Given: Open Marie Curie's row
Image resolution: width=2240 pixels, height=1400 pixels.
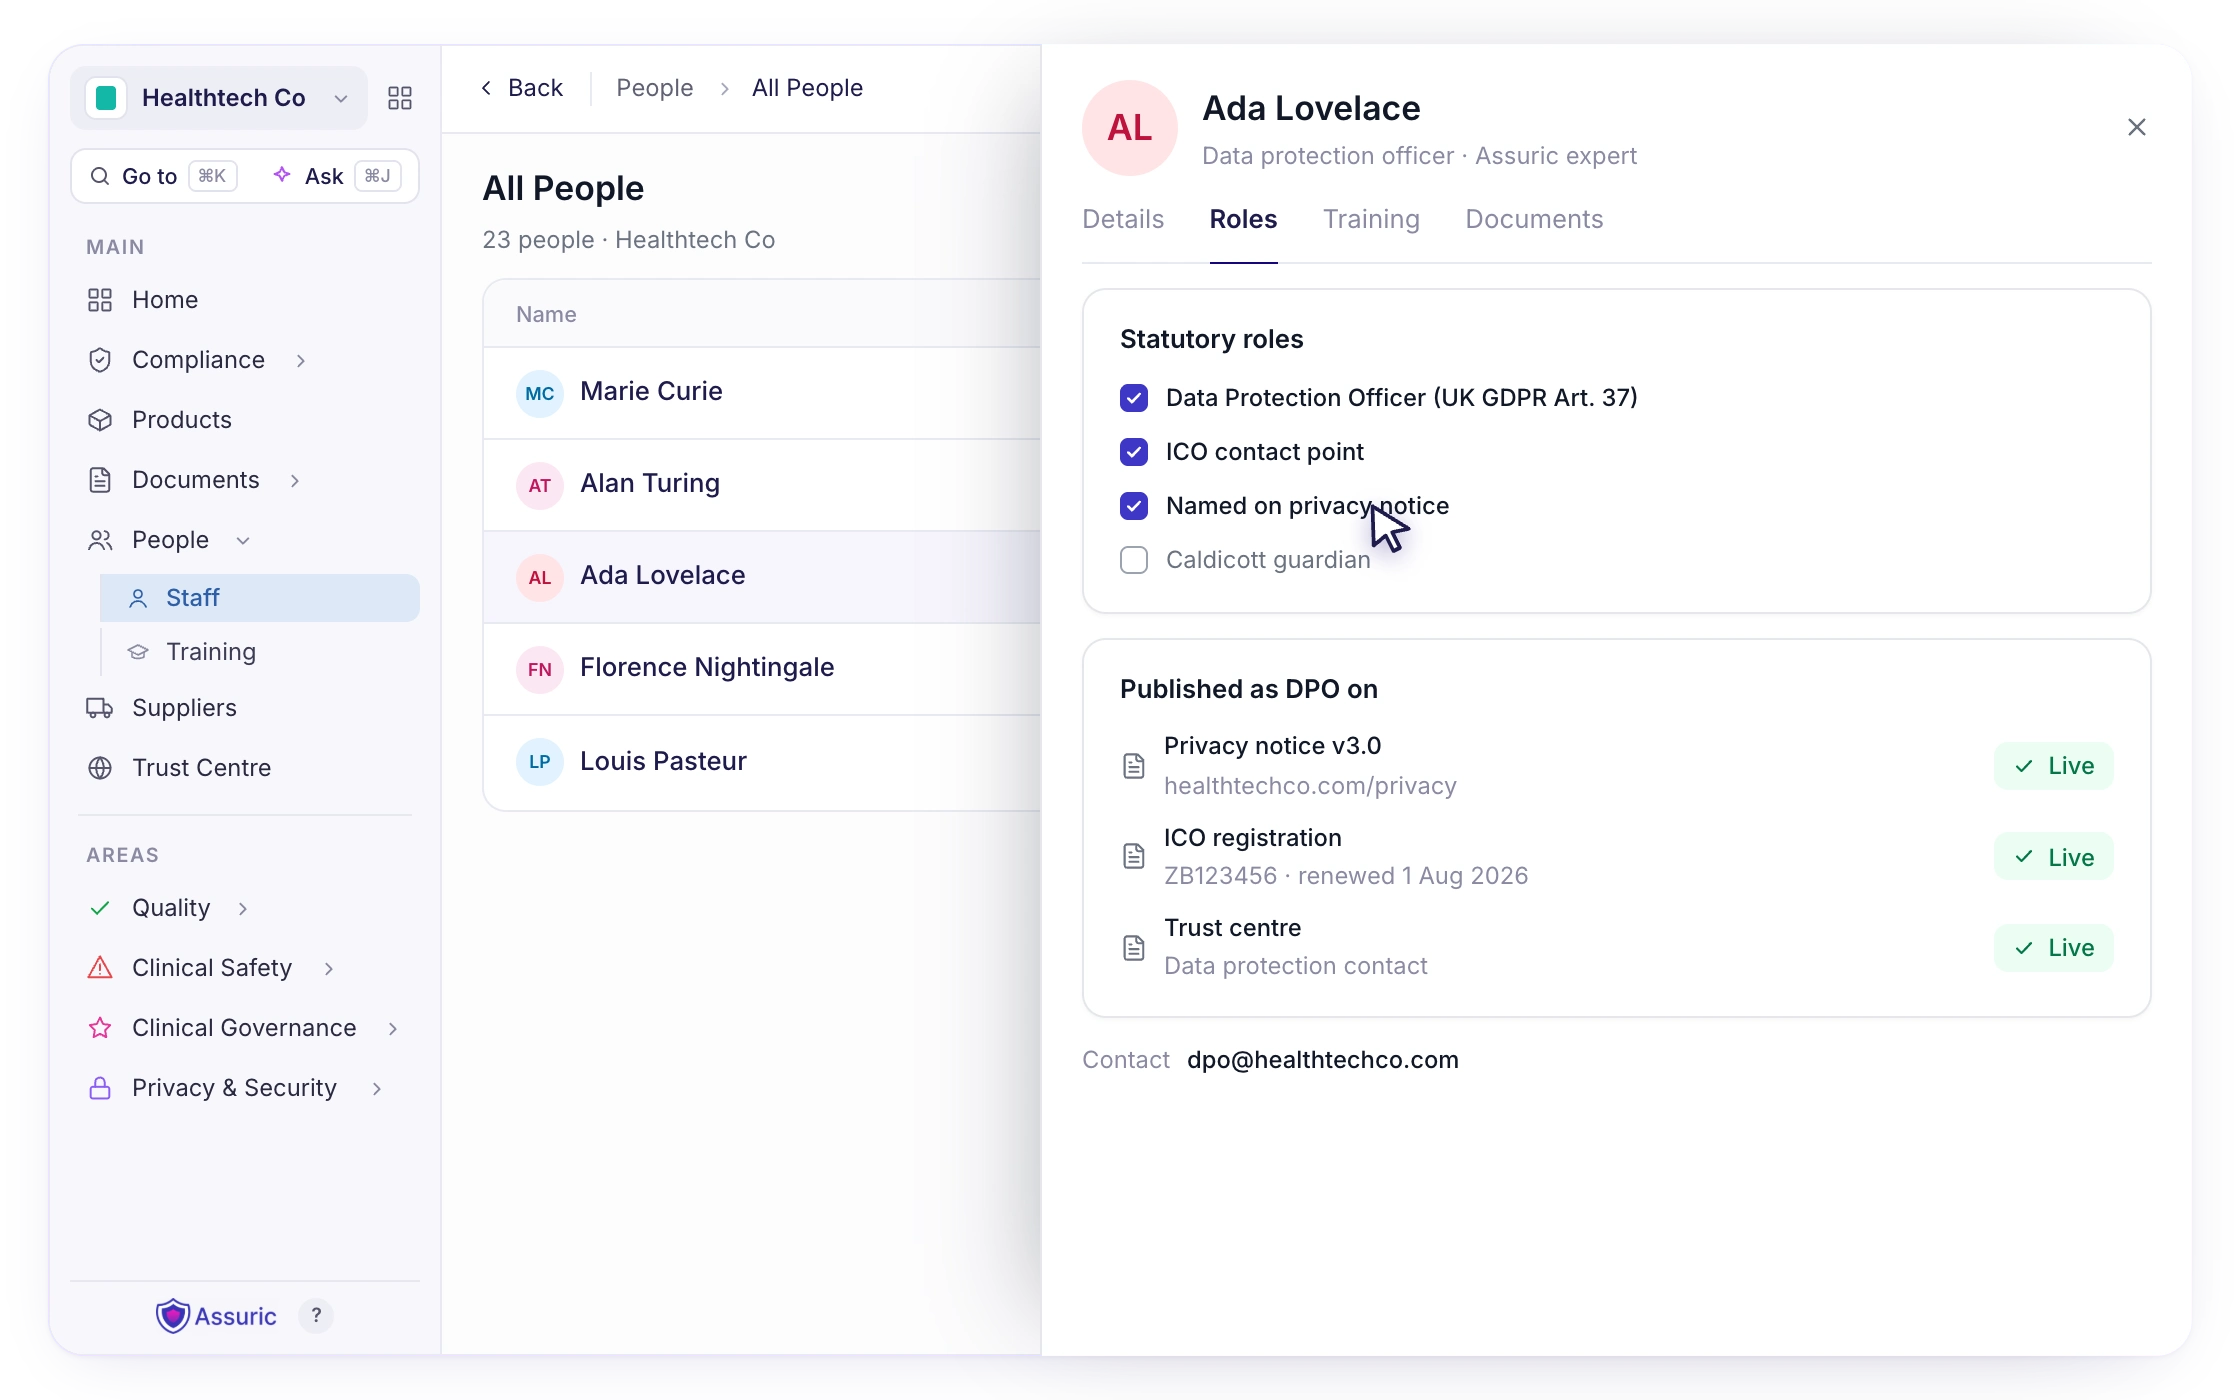Looking at the screenshot, I should (x=761, y=392).
